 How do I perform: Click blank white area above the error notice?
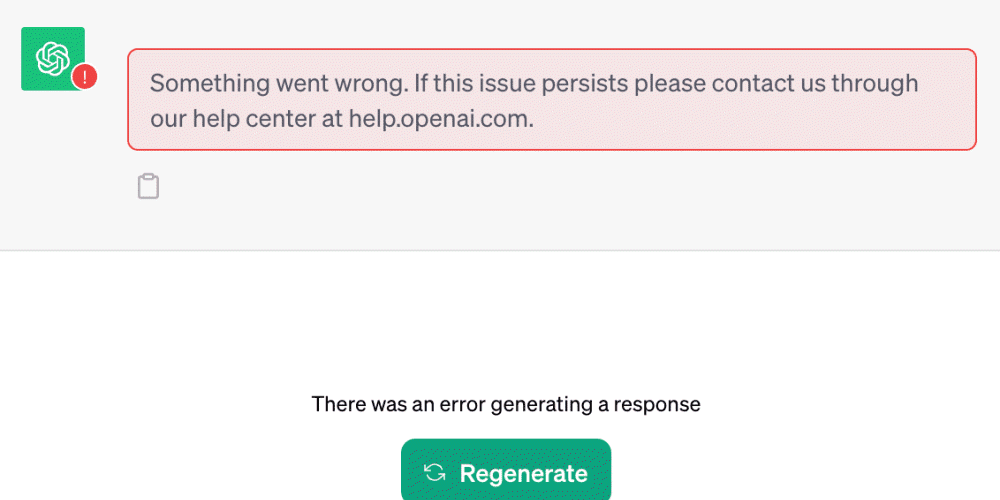(x=500, y=320)
